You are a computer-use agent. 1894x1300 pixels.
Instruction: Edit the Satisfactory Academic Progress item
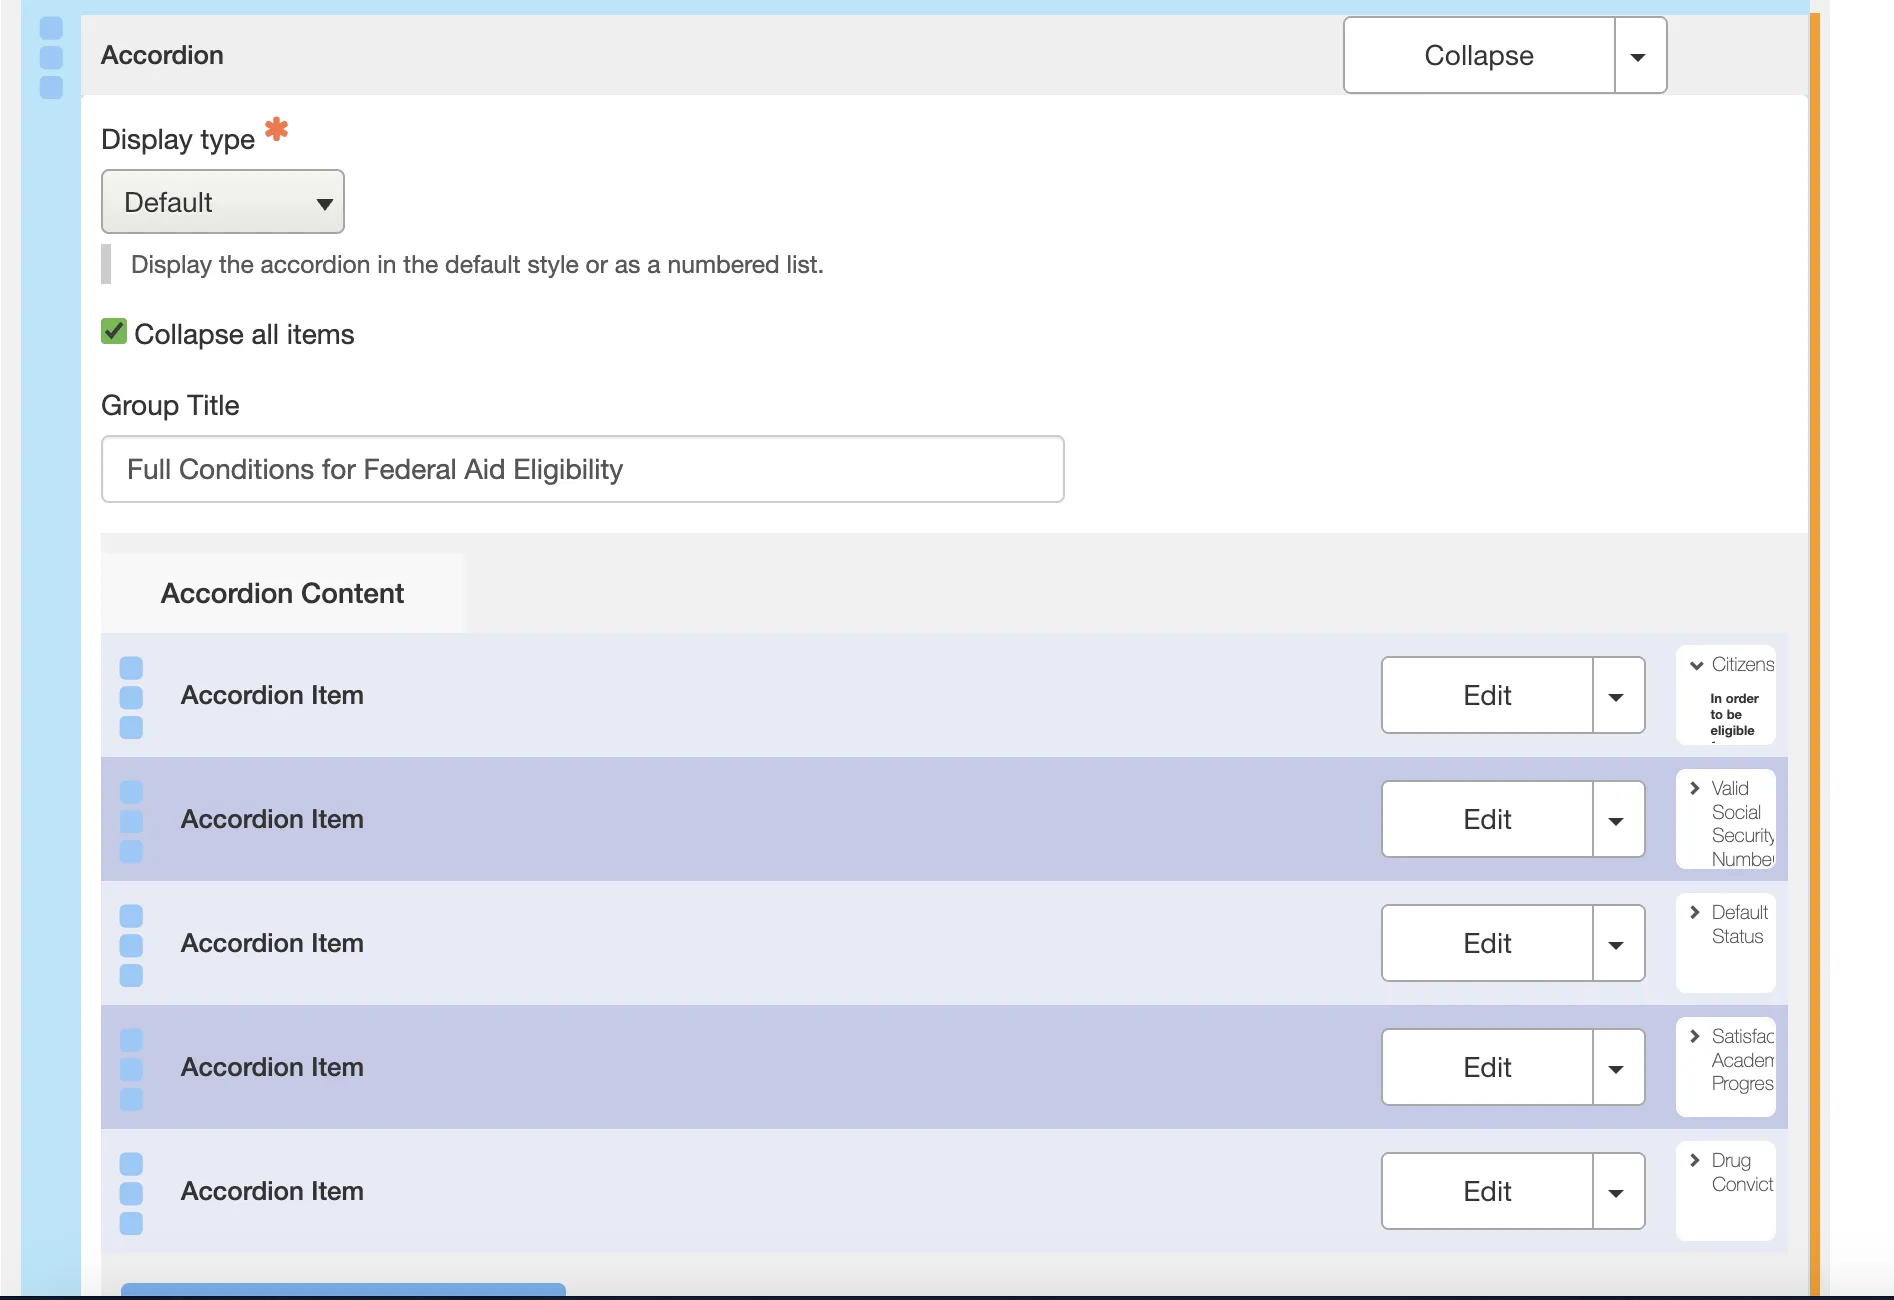coord(1487,1068)
